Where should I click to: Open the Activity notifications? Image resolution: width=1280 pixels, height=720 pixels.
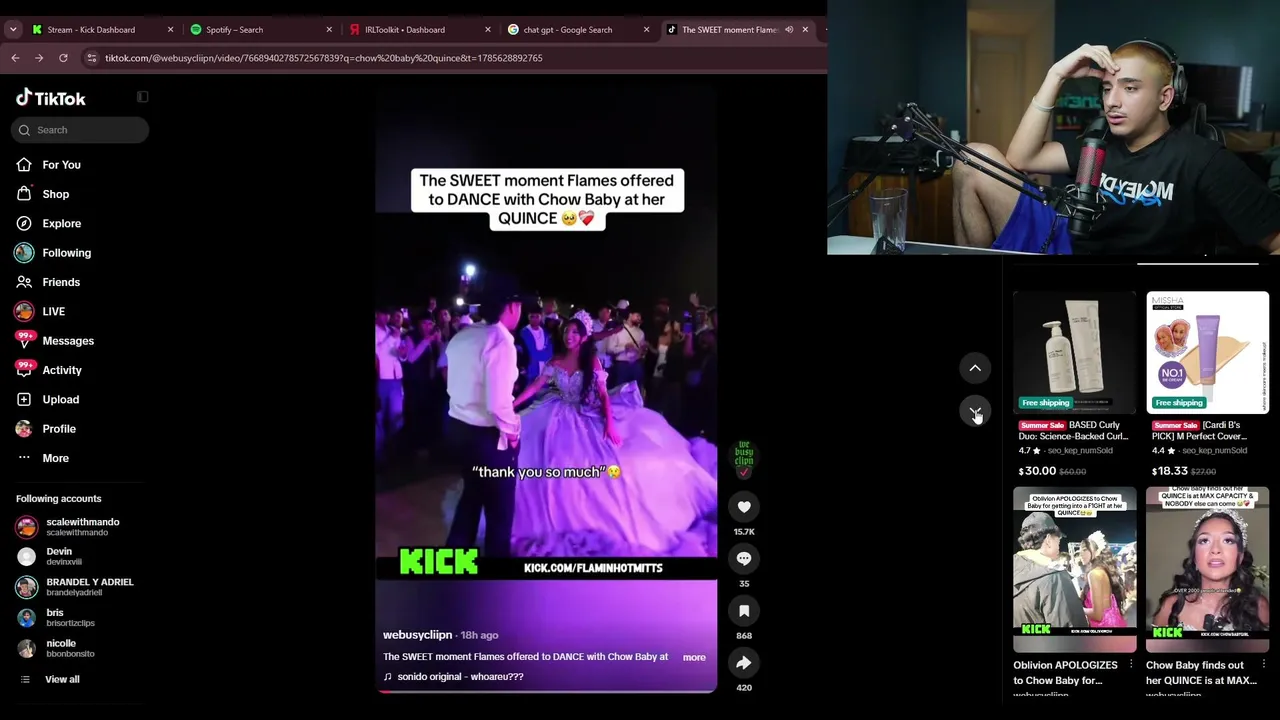pyautogui.click(x=62, y=370)
